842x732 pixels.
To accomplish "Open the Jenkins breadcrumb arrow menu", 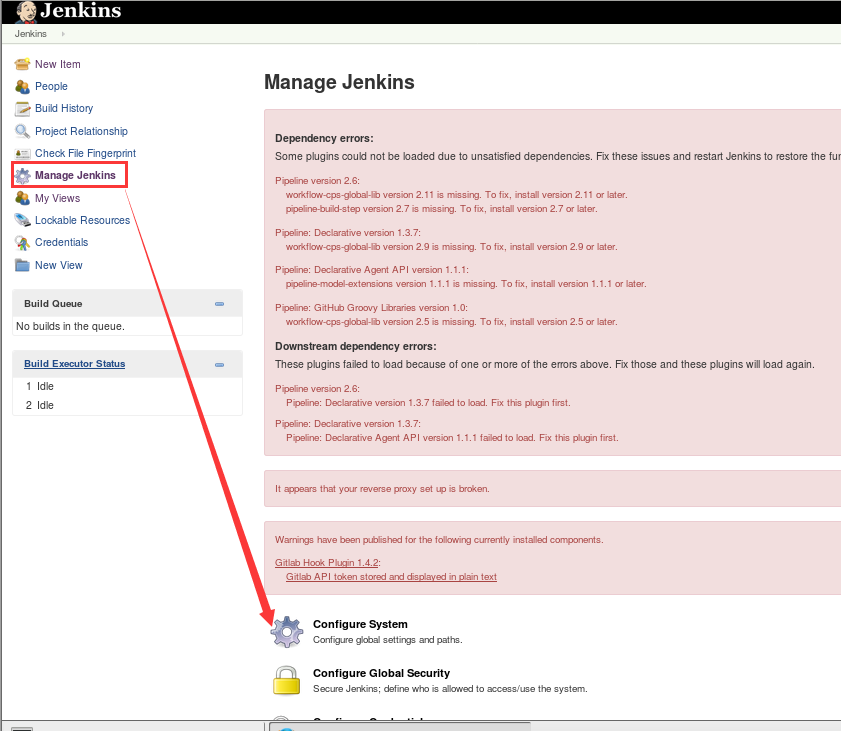I will 63,34.
